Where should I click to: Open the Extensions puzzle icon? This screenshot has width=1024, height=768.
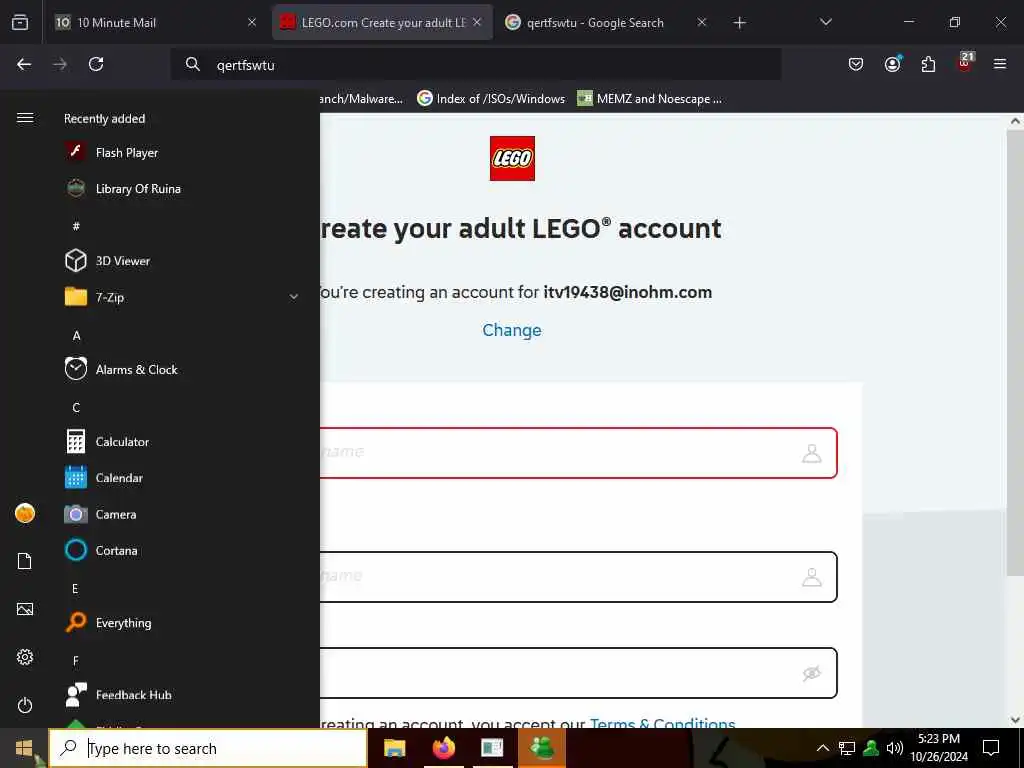tap(928, 64)
